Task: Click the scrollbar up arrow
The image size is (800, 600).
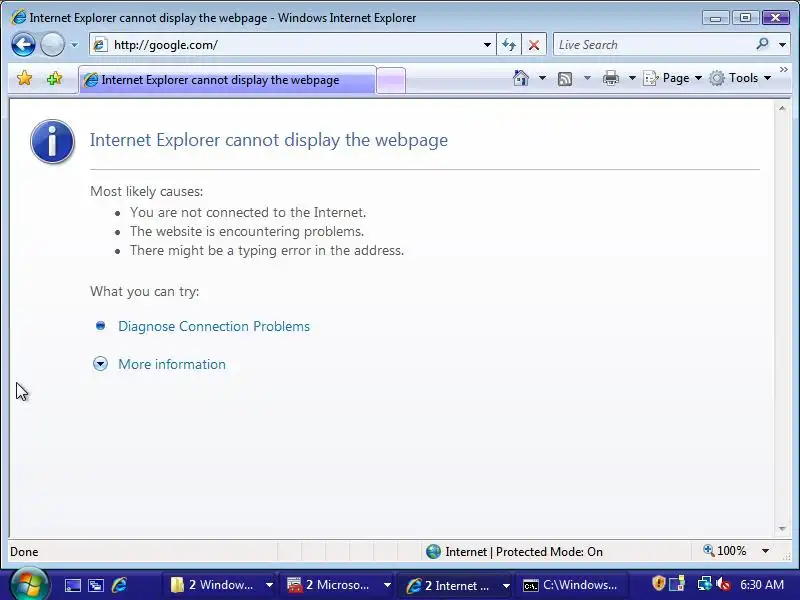Action: click(782, 108)
